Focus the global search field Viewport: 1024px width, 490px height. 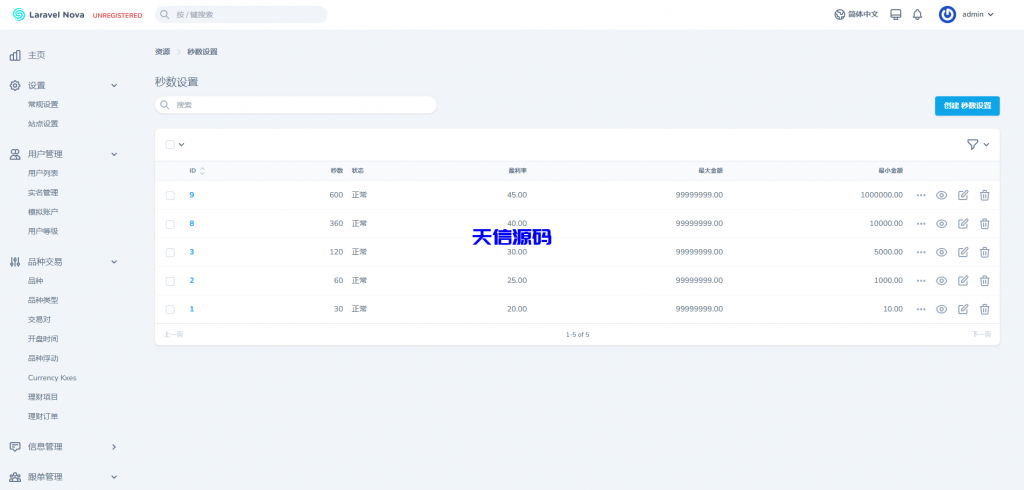pyautogui.click(x=241, y=14)
